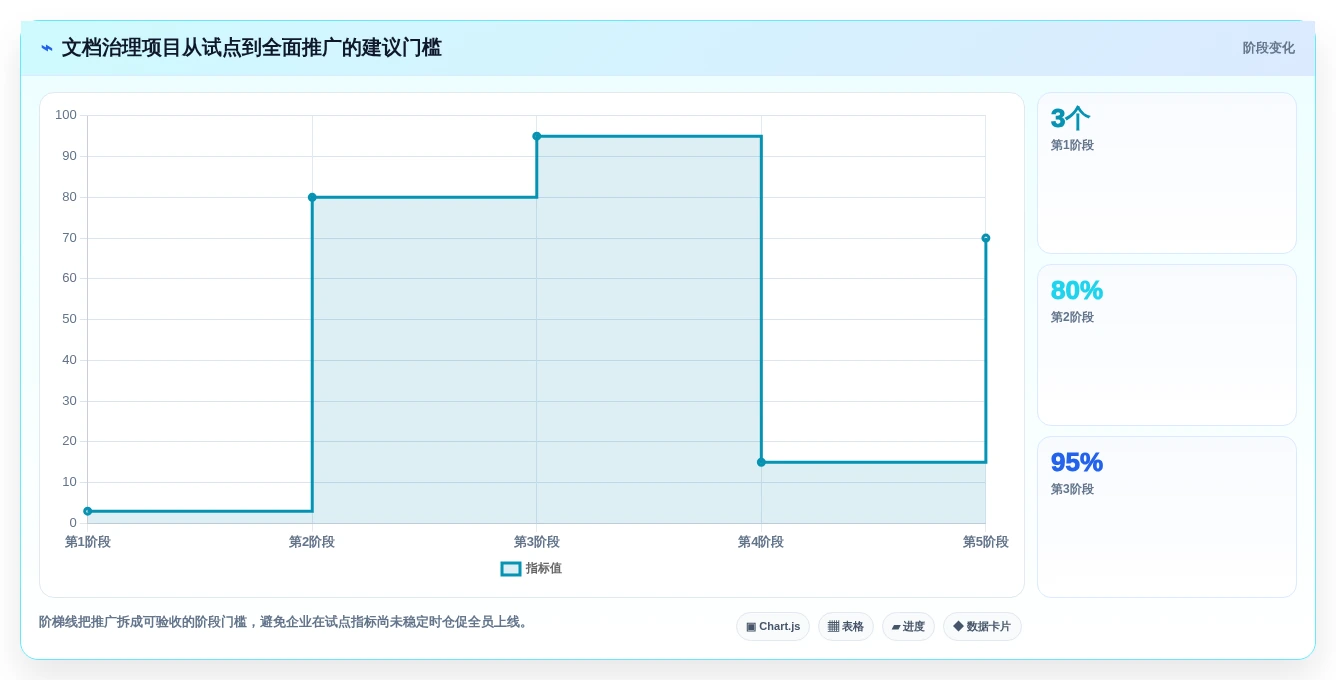1336x680 pixels.
Task: Click the description text starting 阶梯线把推广
Action: (x=284, y=622)
